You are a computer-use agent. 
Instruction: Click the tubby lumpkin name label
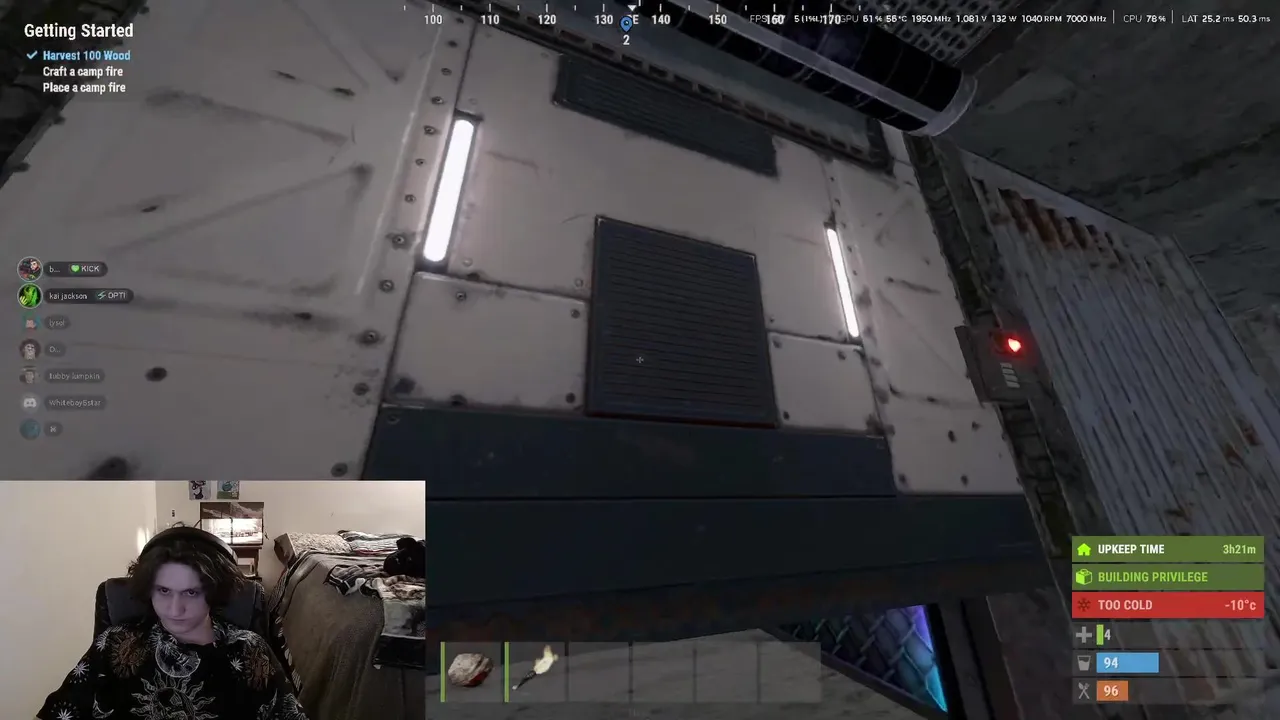(74, 376)
